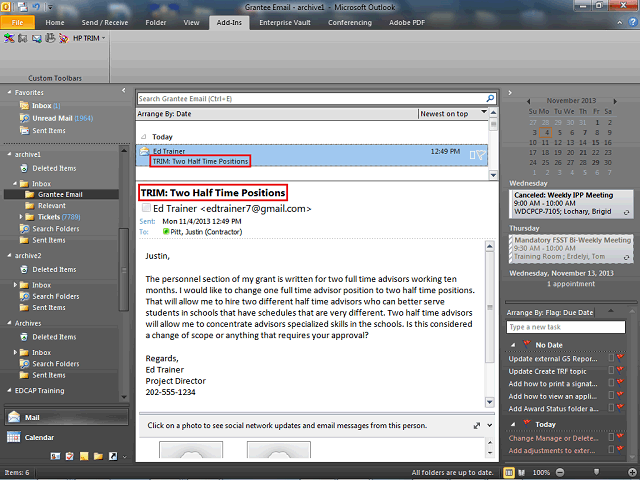Switch to Mail view

pyautogui.click(x=66, y=417)
